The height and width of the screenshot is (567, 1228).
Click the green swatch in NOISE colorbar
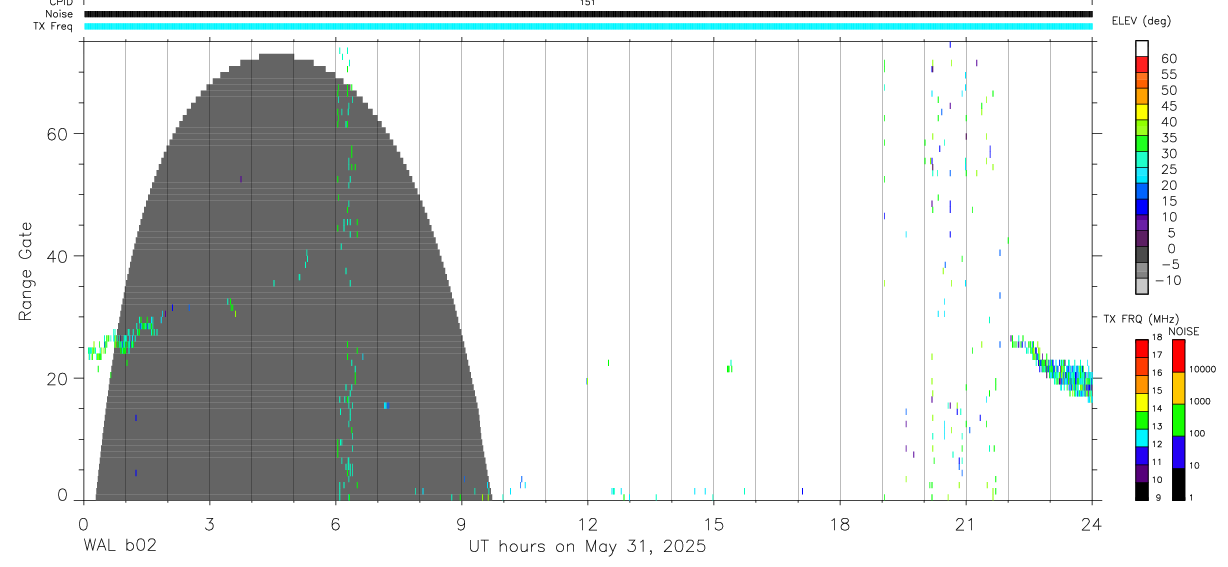[1178, 420]
